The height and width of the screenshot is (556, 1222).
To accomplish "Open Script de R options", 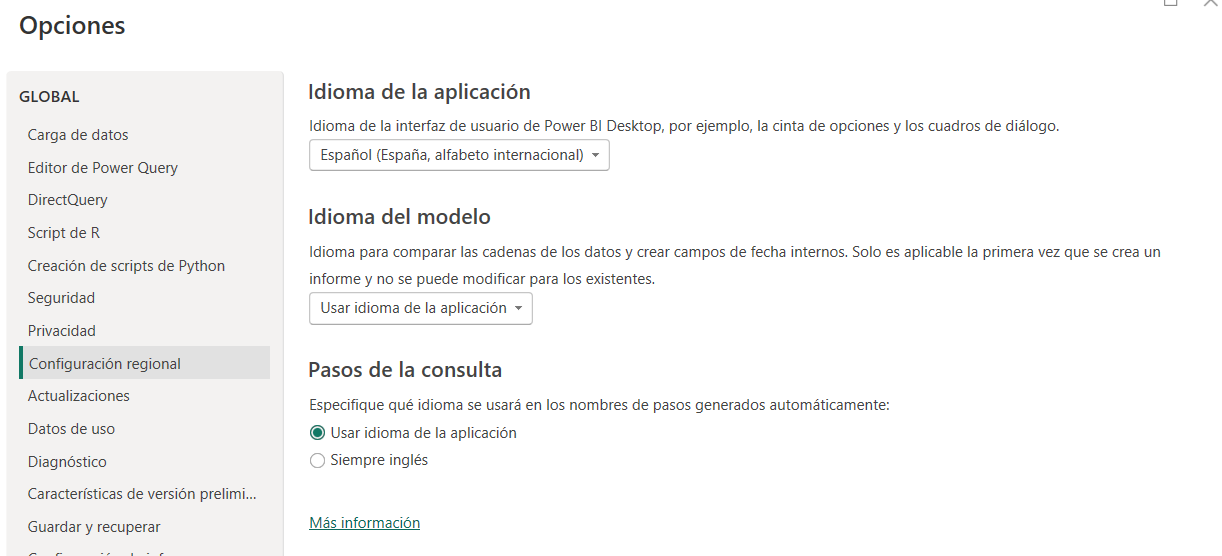I will (x=63, y=233).
